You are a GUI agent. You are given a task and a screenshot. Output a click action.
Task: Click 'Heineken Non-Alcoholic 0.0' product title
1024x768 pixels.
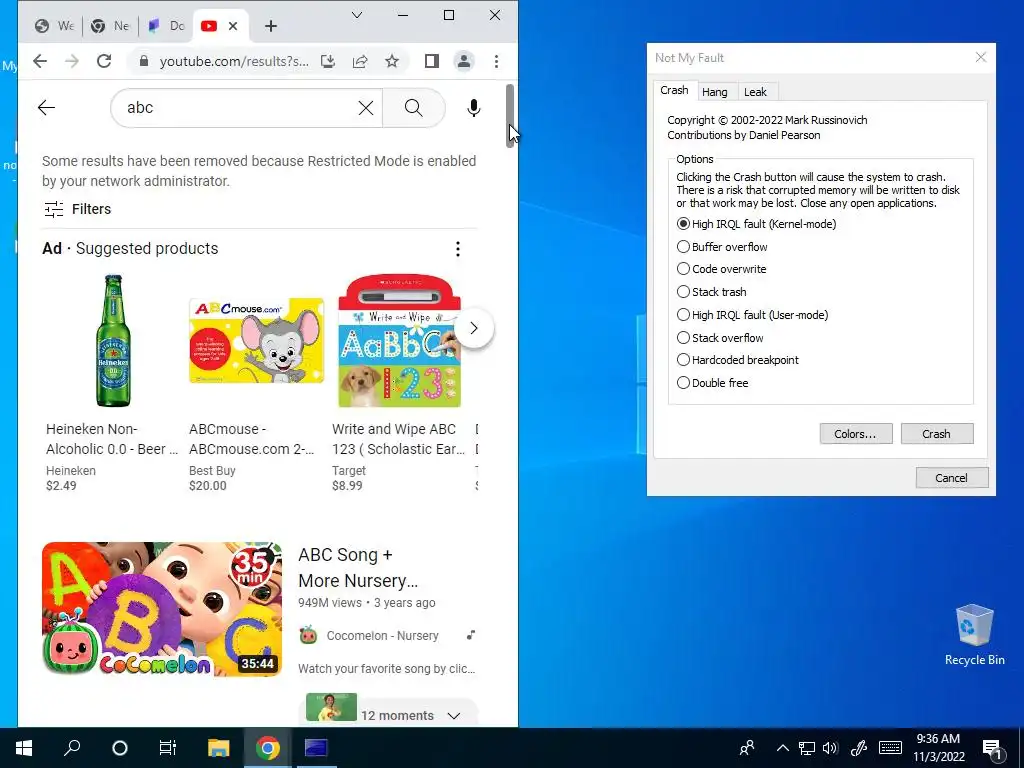[x=112, y=439]
